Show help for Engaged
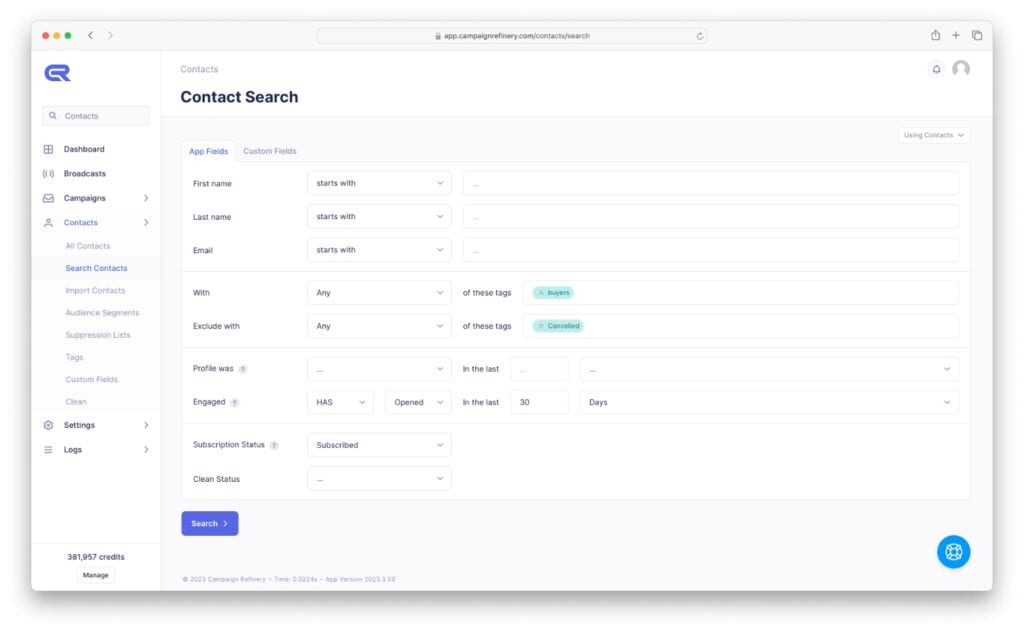1024x632 pixels. tap(234, 402)
